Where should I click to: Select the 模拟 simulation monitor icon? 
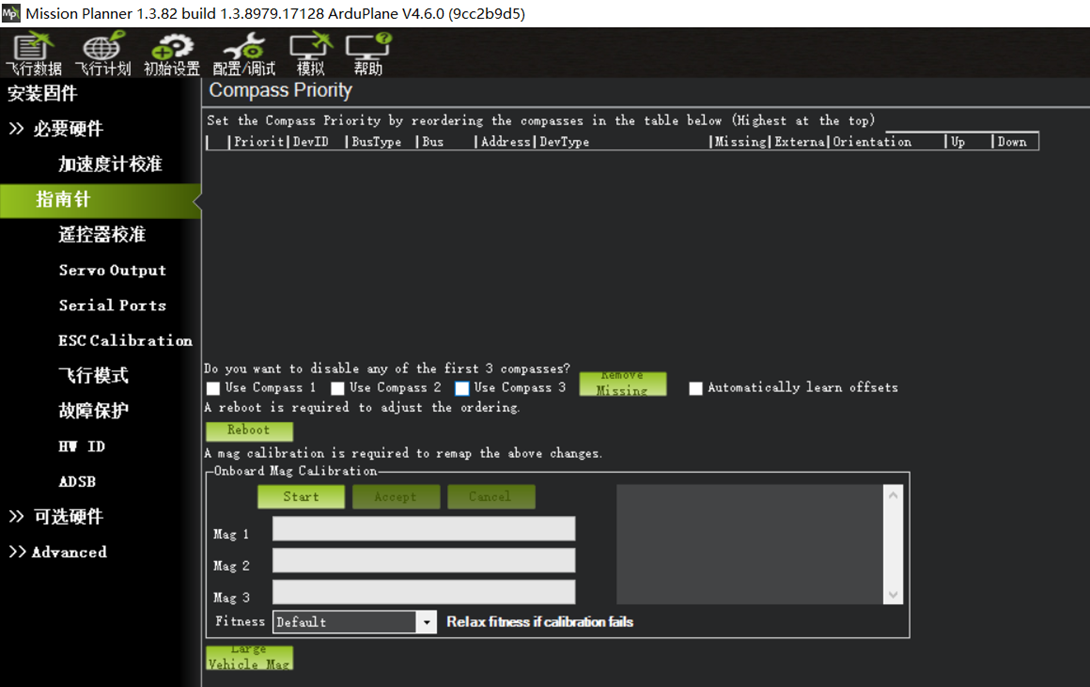point(310,53)
